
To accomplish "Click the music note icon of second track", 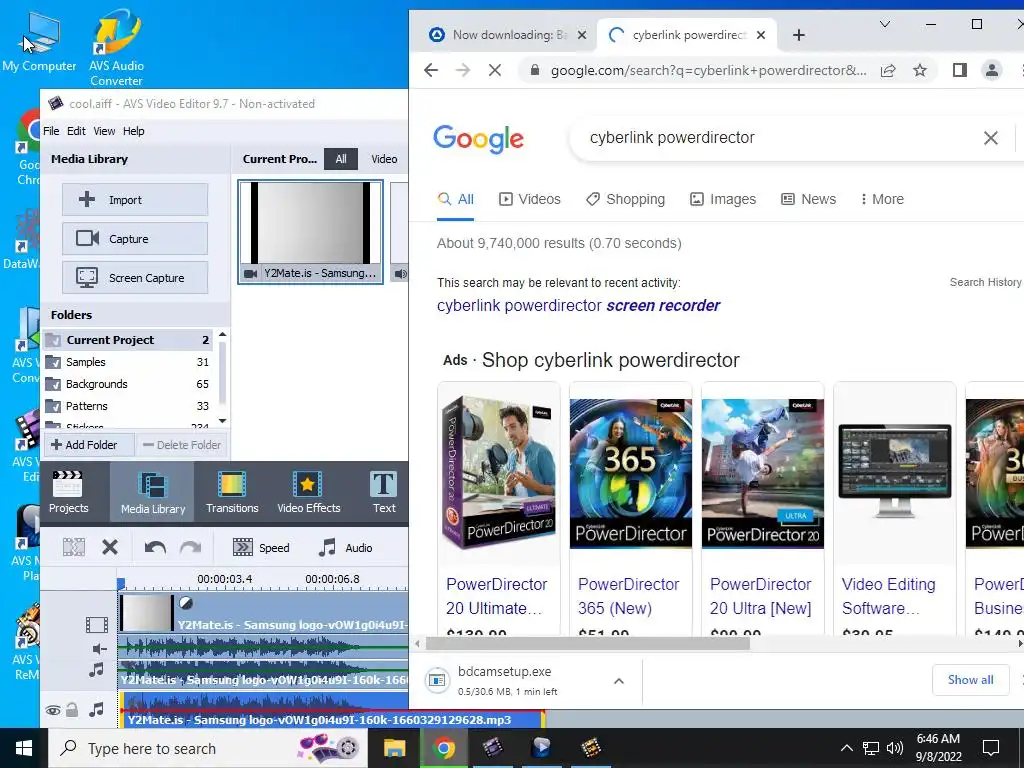I will pos(97,669).
